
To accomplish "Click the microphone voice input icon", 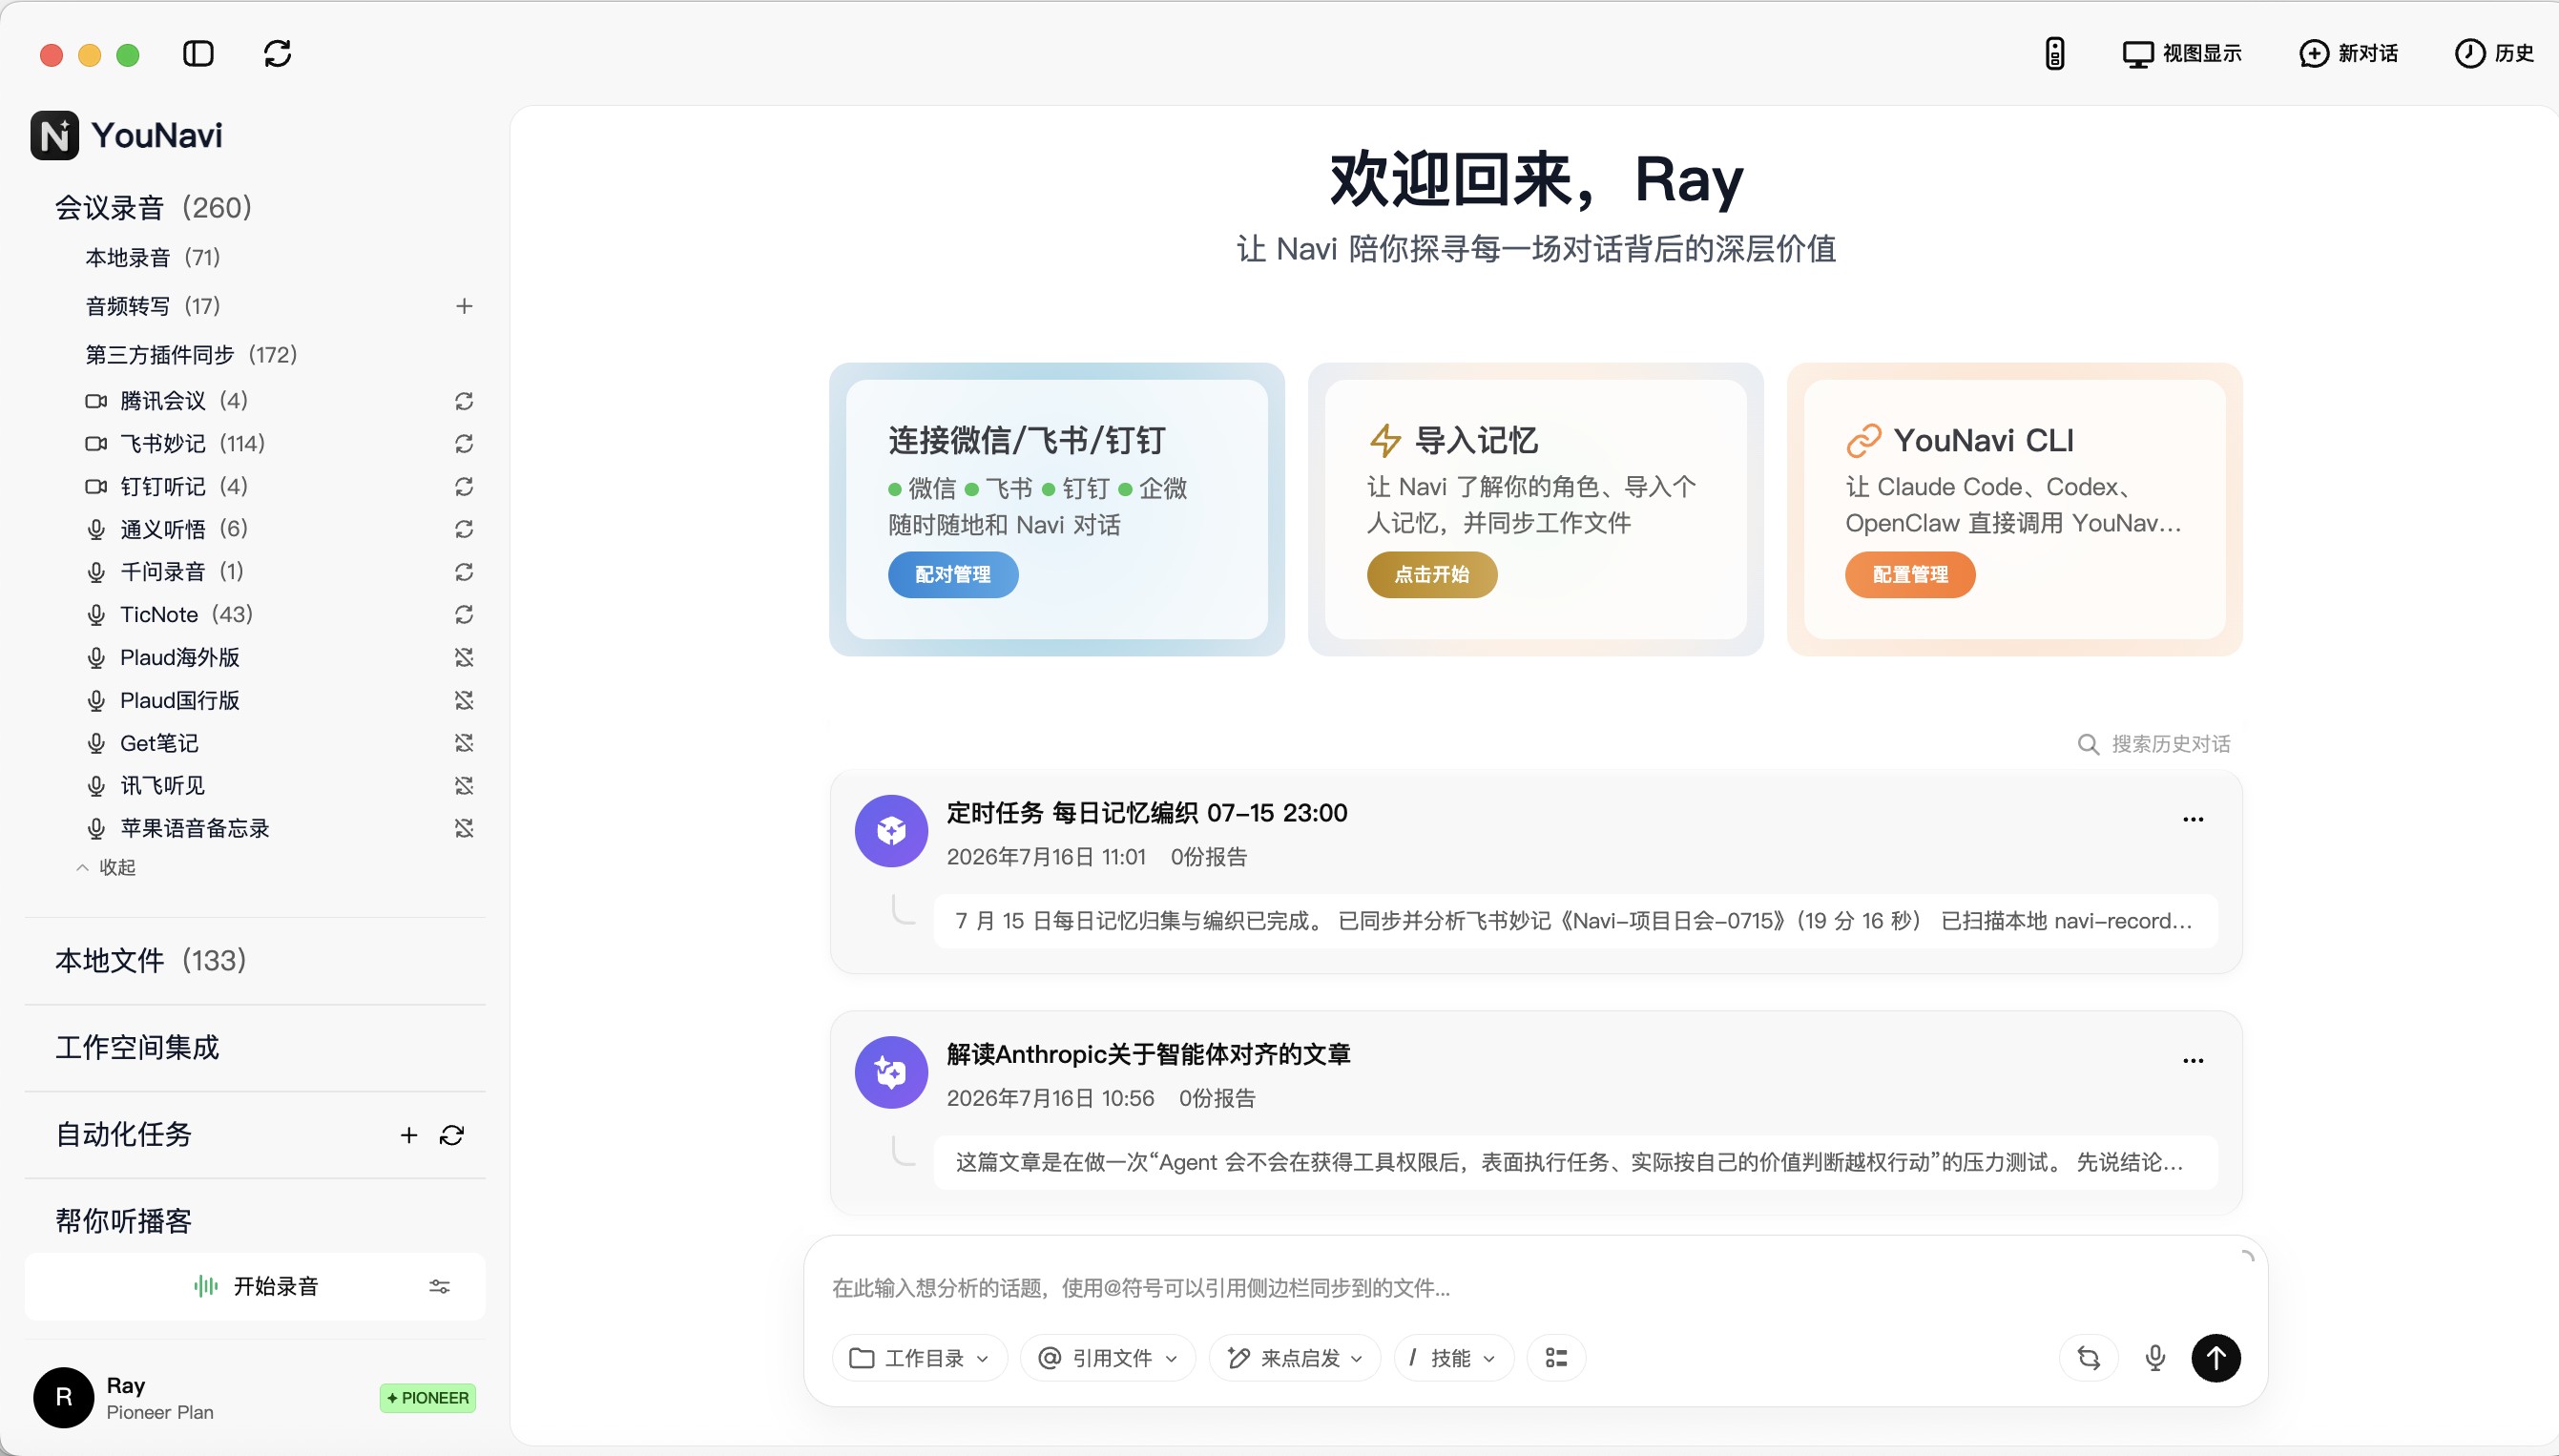I will 2155,1358.
